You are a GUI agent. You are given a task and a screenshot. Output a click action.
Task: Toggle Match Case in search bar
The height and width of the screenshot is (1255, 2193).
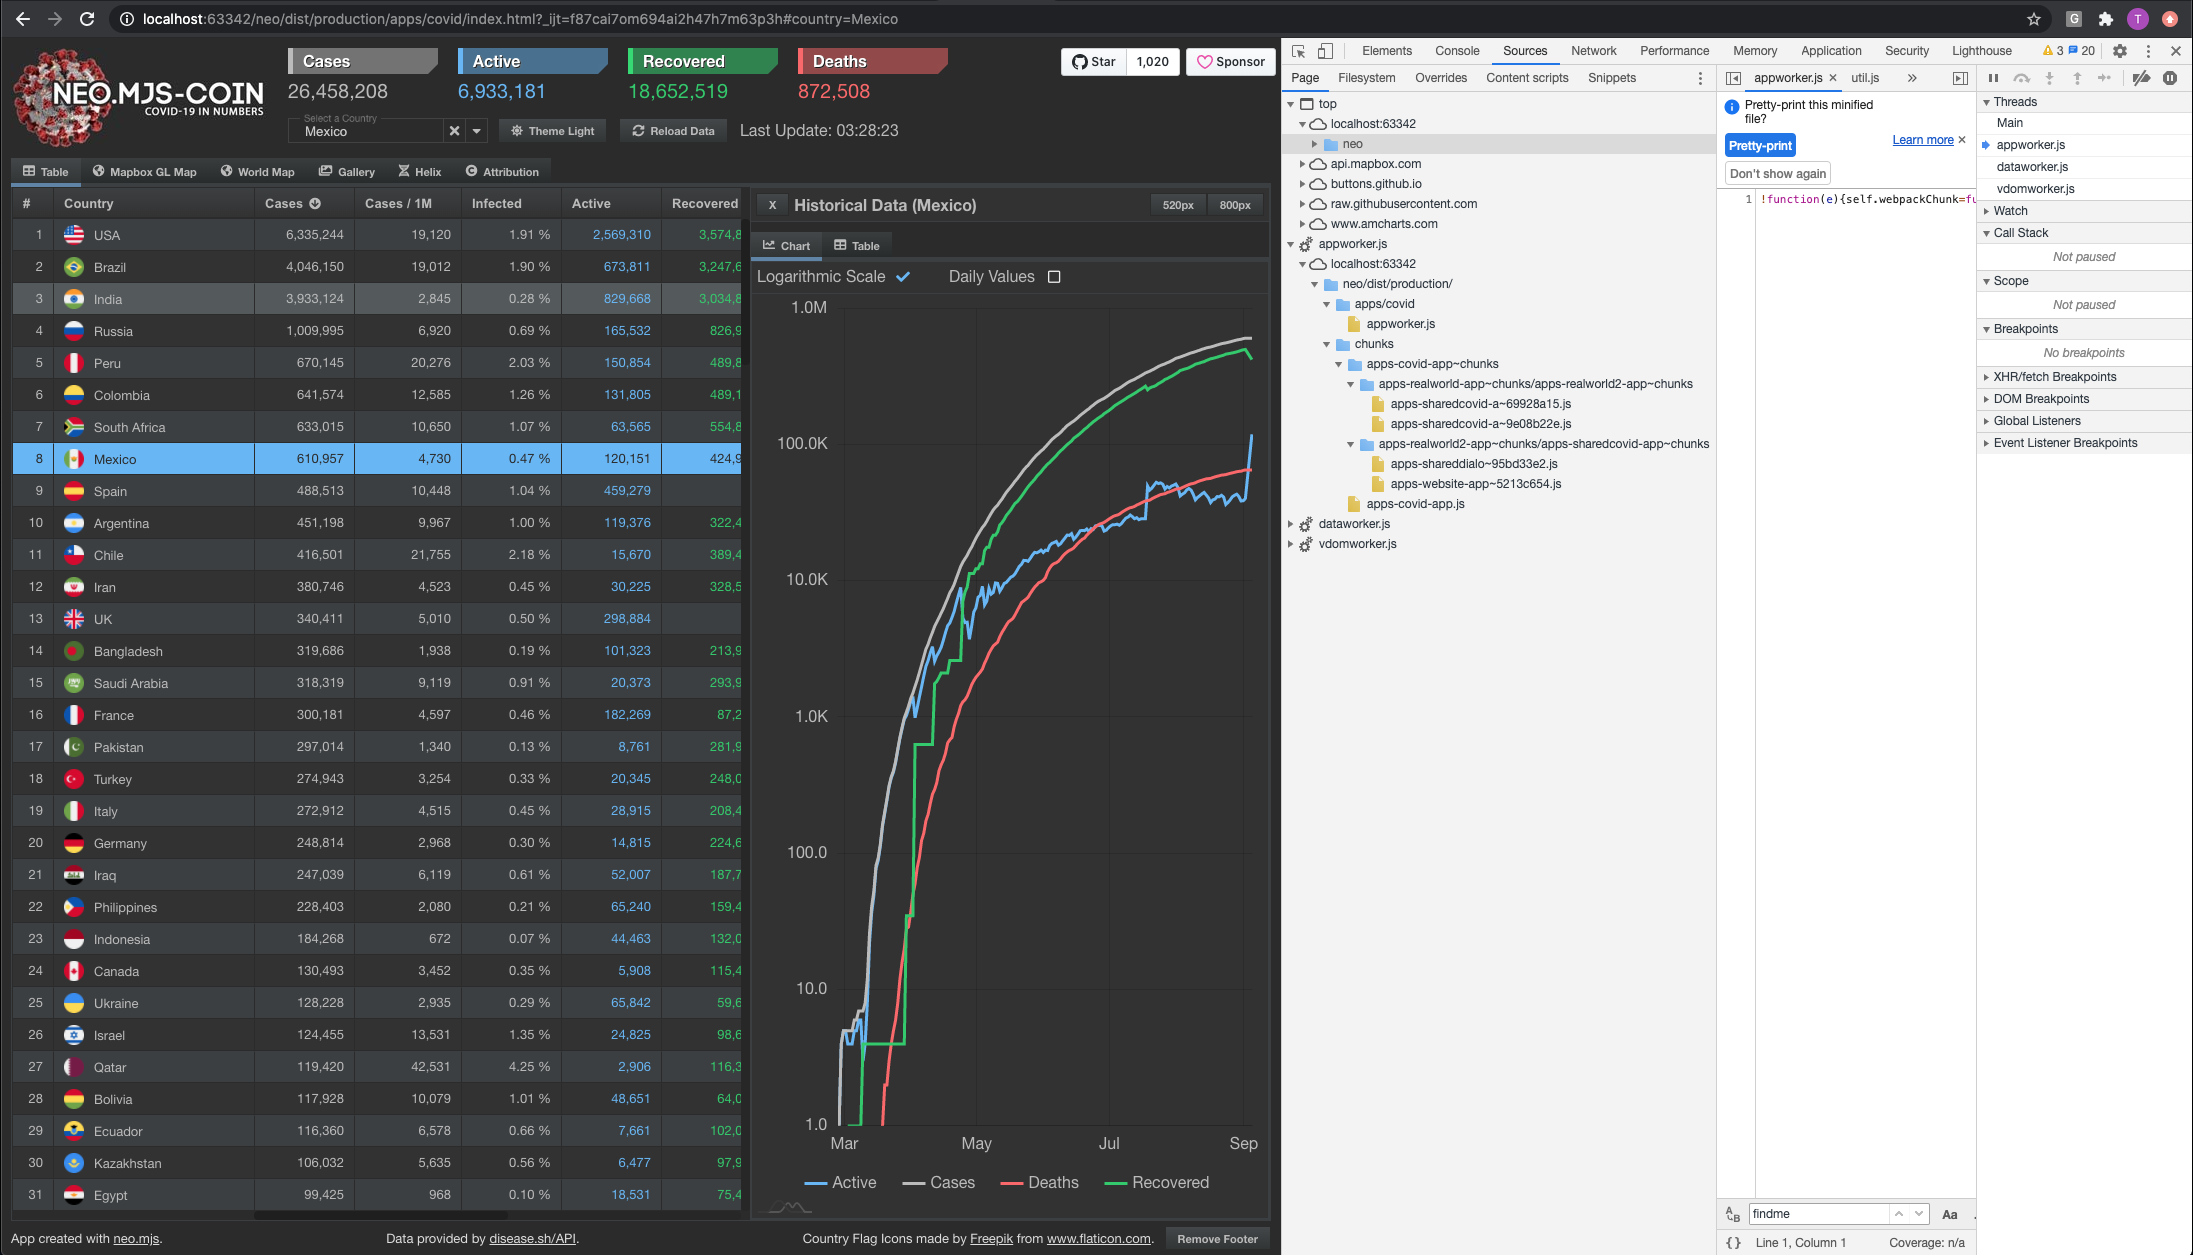click(x=1949, y=1214)
